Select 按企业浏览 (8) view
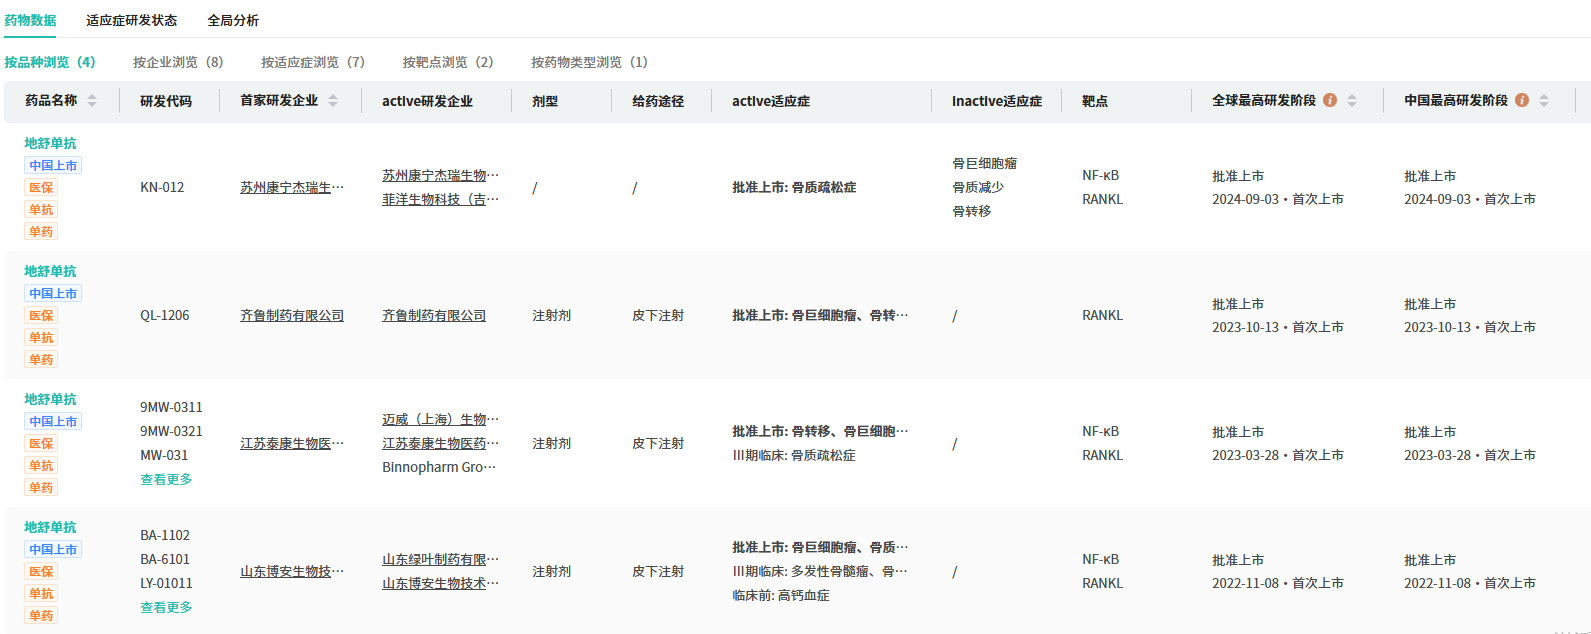This screenshot has height=634, width=1591. point(178,62)
